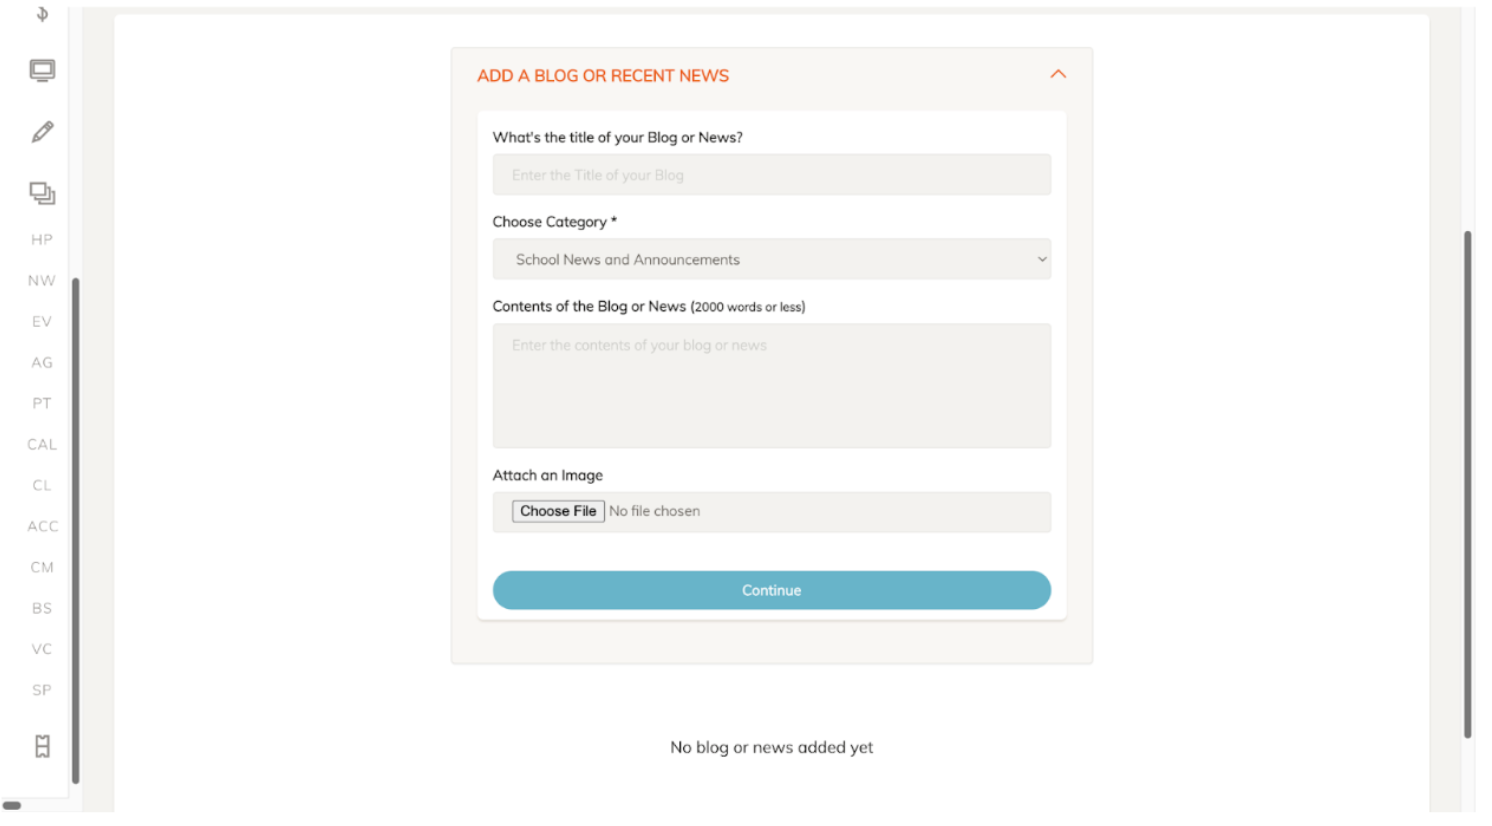
Task: Go to the CAL sidebar item
Action: point(42,445)
